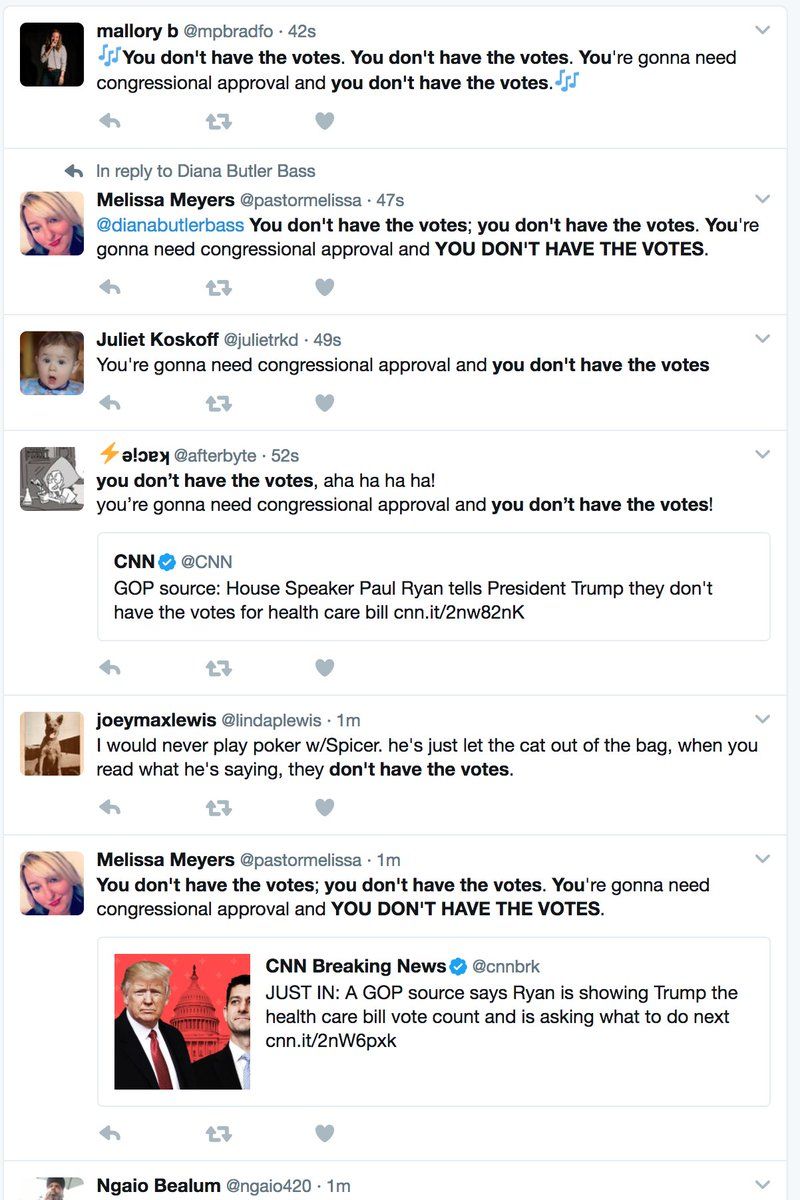
Task: Like Juliet Koskoff's tweet
Action: pyautogui.click(x=324, y=403)
